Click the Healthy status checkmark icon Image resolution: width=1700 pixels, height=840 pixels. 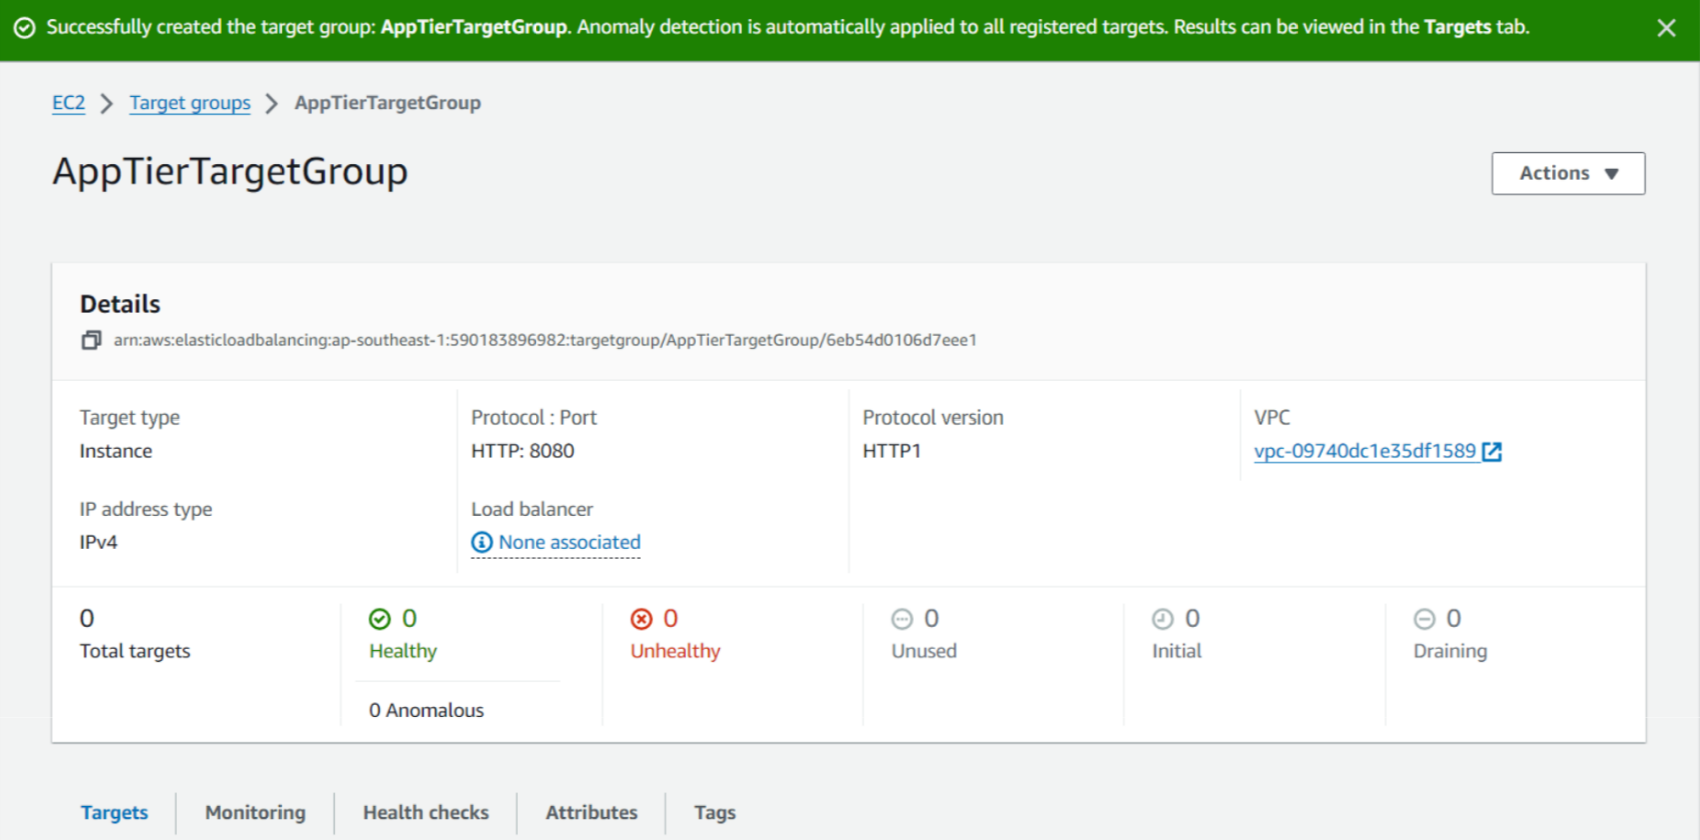[x=380, y=619]
